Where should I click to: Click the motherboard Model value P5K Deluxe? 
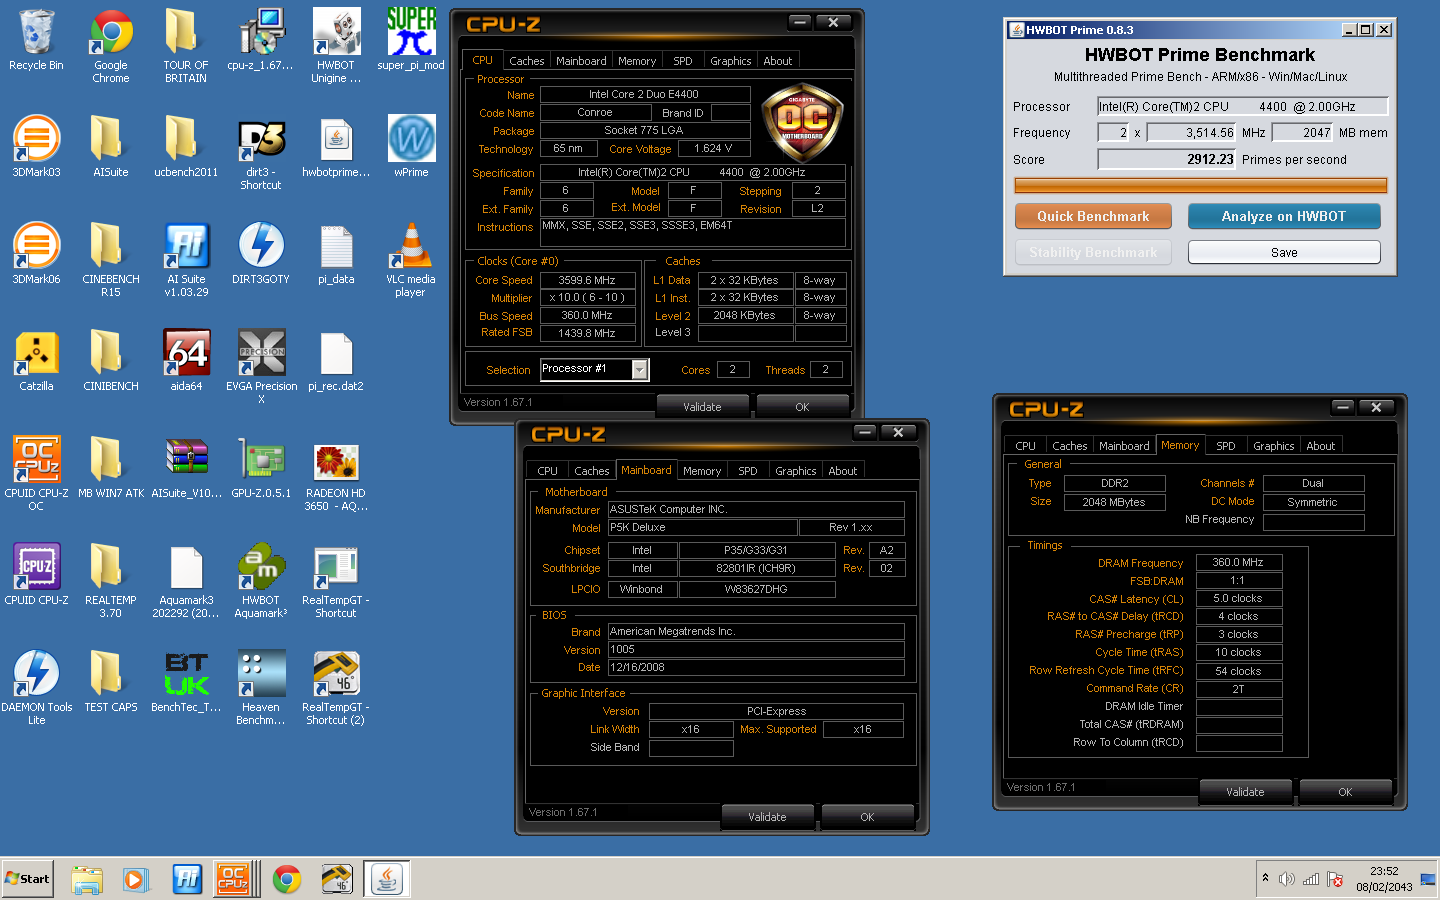coord(702,527)
